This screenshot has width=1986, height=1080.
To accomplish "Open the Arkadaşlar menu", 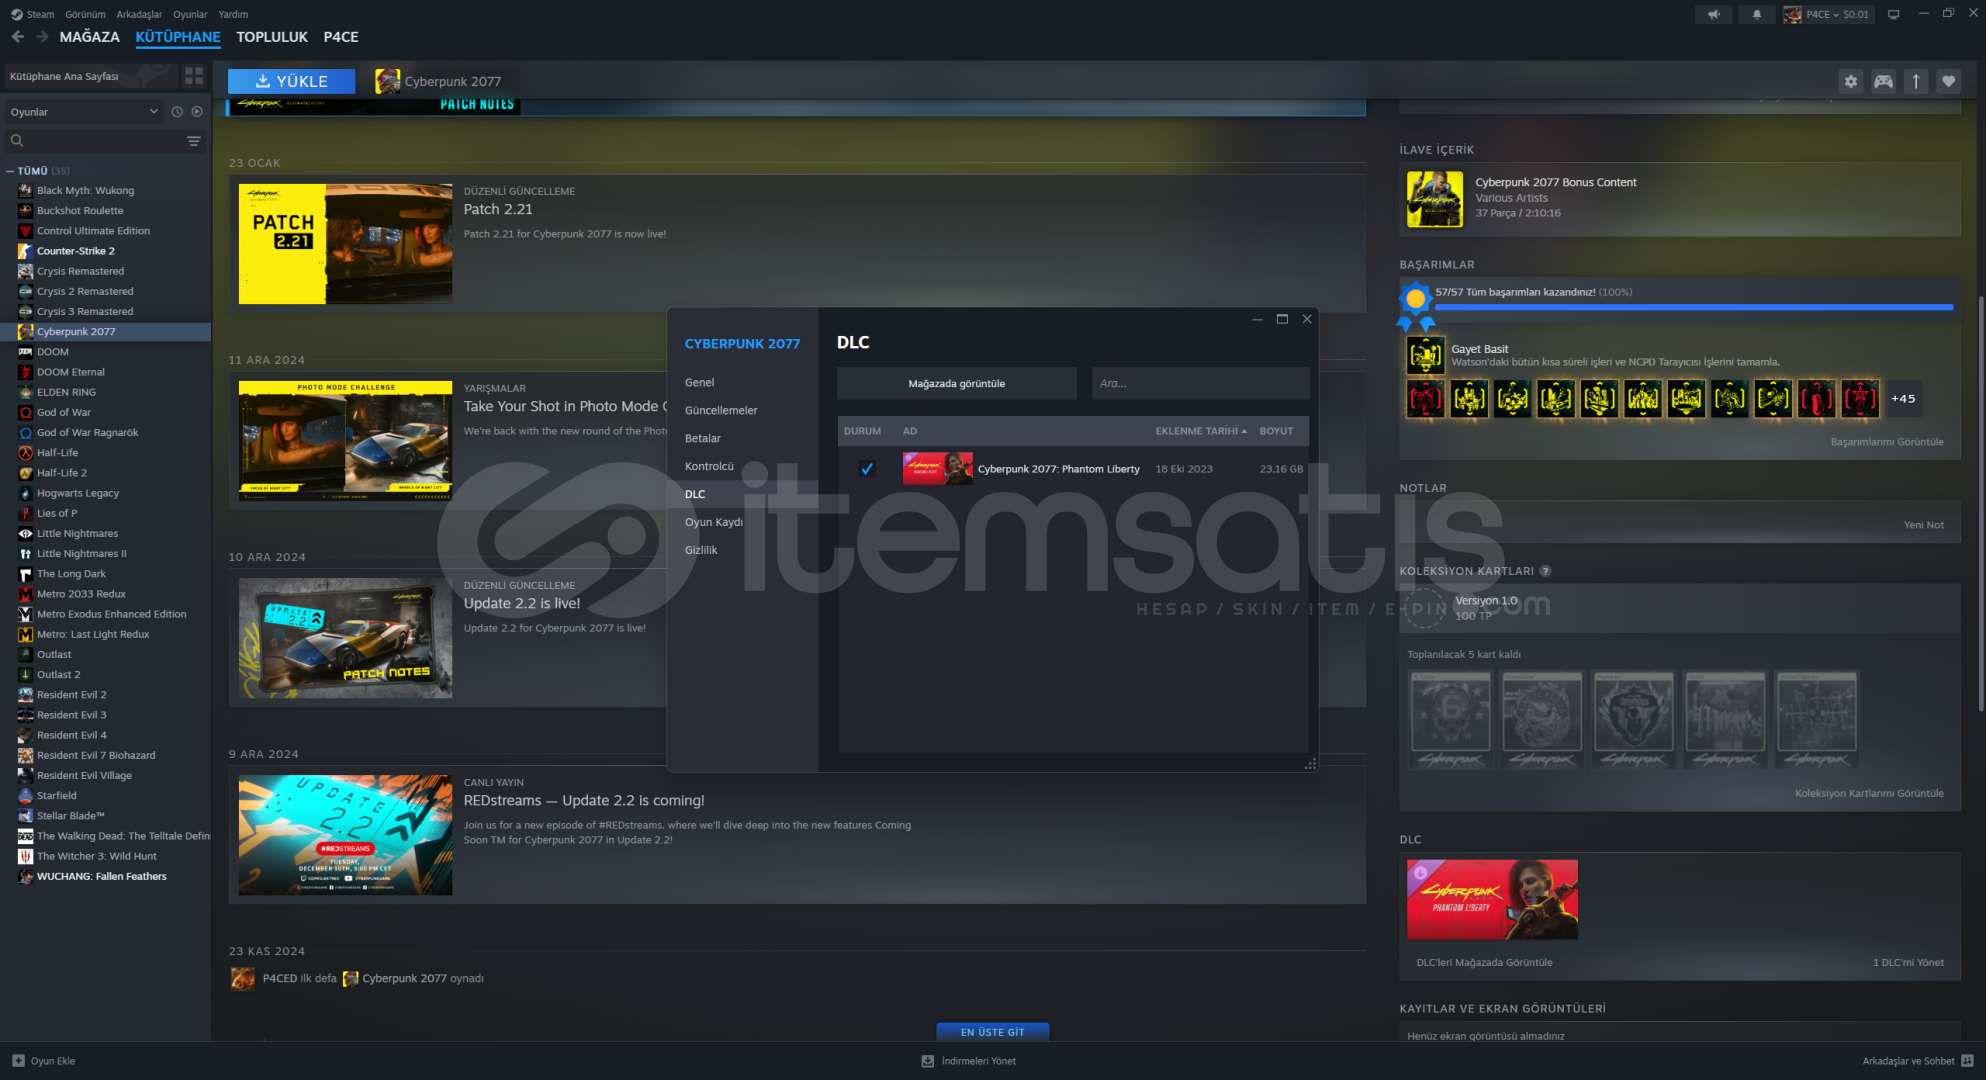I will click(x=139, y=14).
